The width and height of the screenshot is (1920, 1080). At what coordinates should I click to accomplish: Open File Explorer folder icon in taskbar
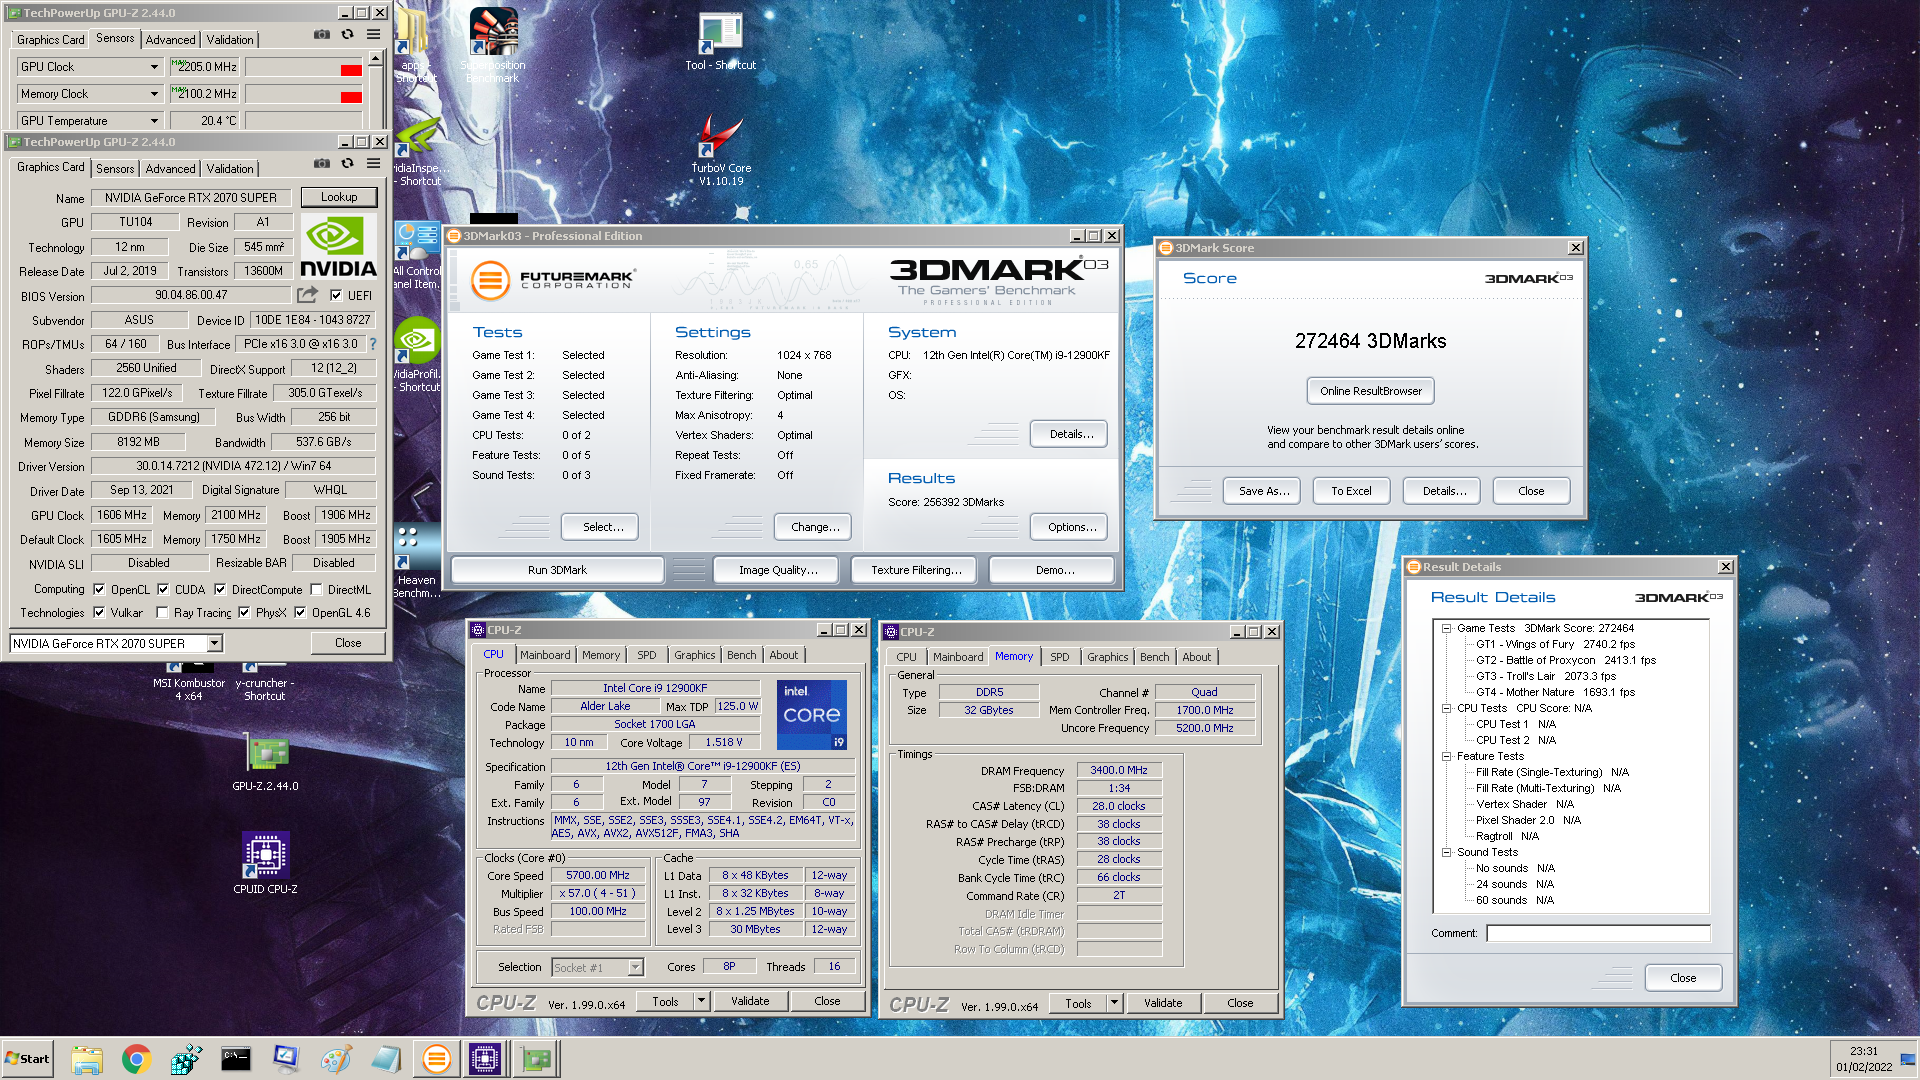[87, 1059]
